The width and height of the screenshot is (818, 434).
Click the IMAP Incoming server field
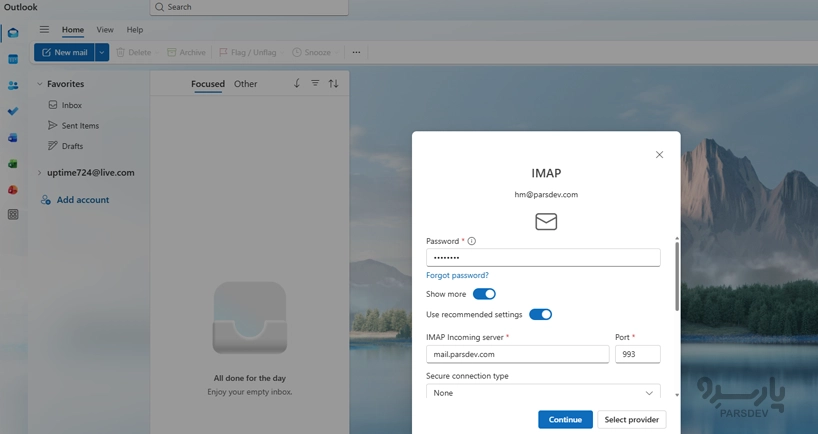(x=517, y=354)
